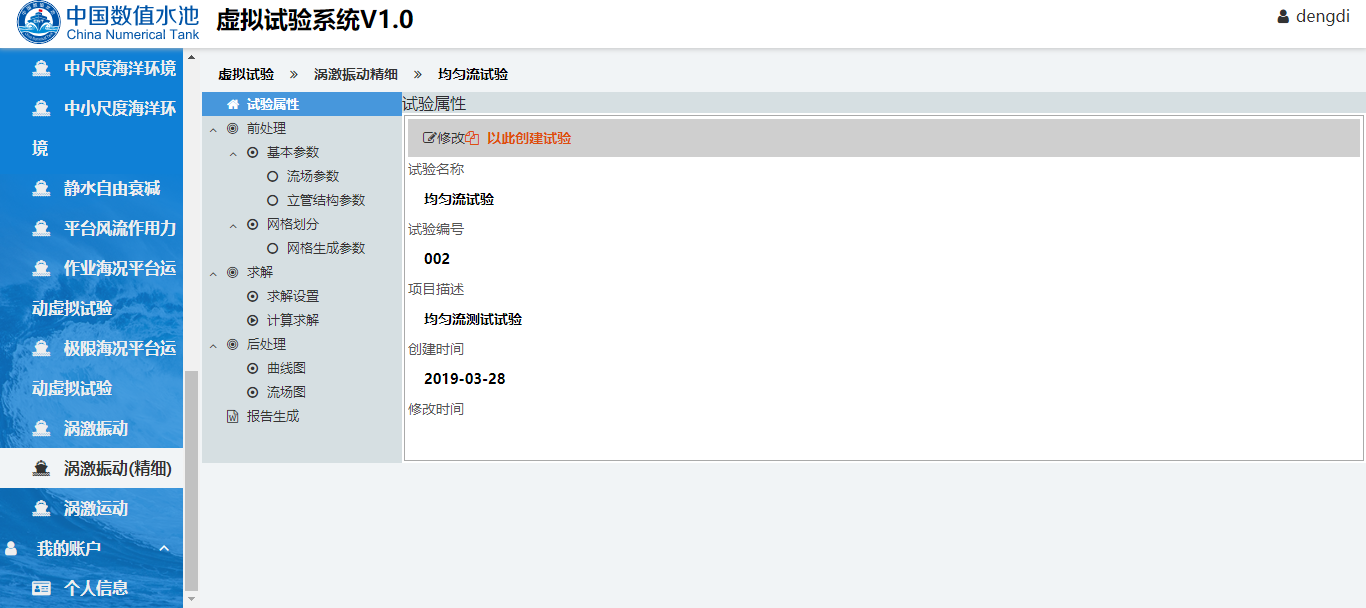This screenshot has width=1366, height=608.
Task: Select the 流场参数 tree node
Action: (x=312, y=176)
